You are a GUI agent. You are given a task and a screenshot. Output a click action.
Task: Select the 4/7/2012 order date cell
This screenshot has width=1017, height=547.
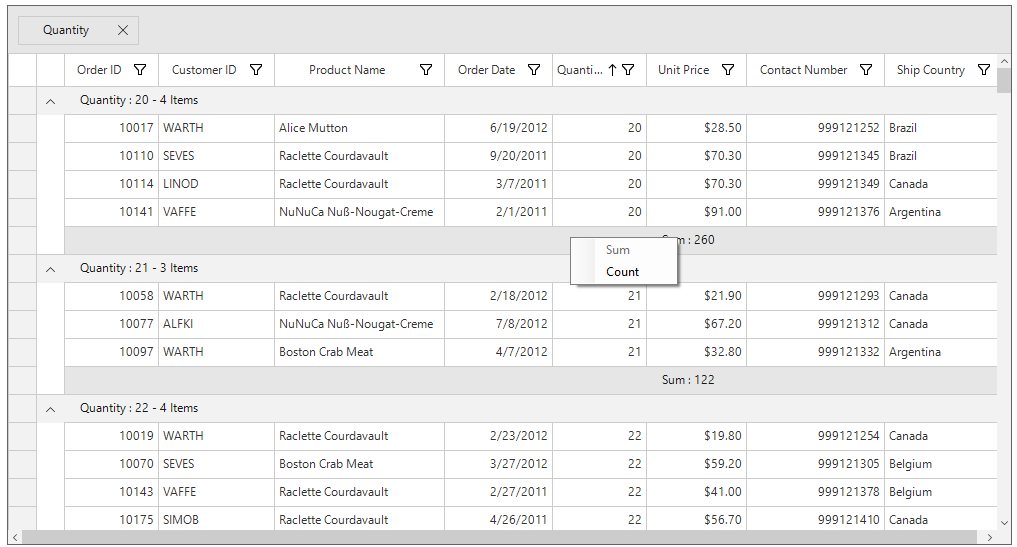click(x=498, y=352)
